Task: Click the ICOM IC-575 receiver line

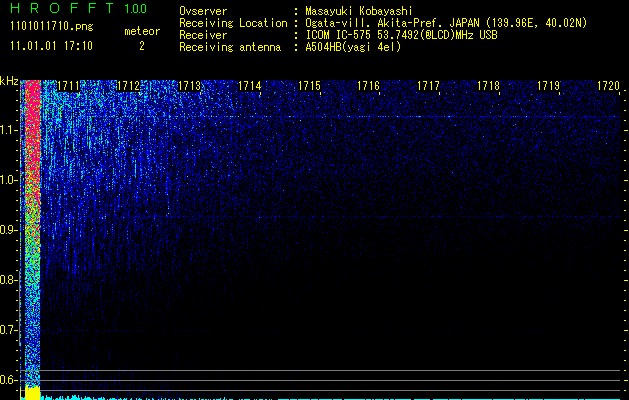Action: click(401, 35)
